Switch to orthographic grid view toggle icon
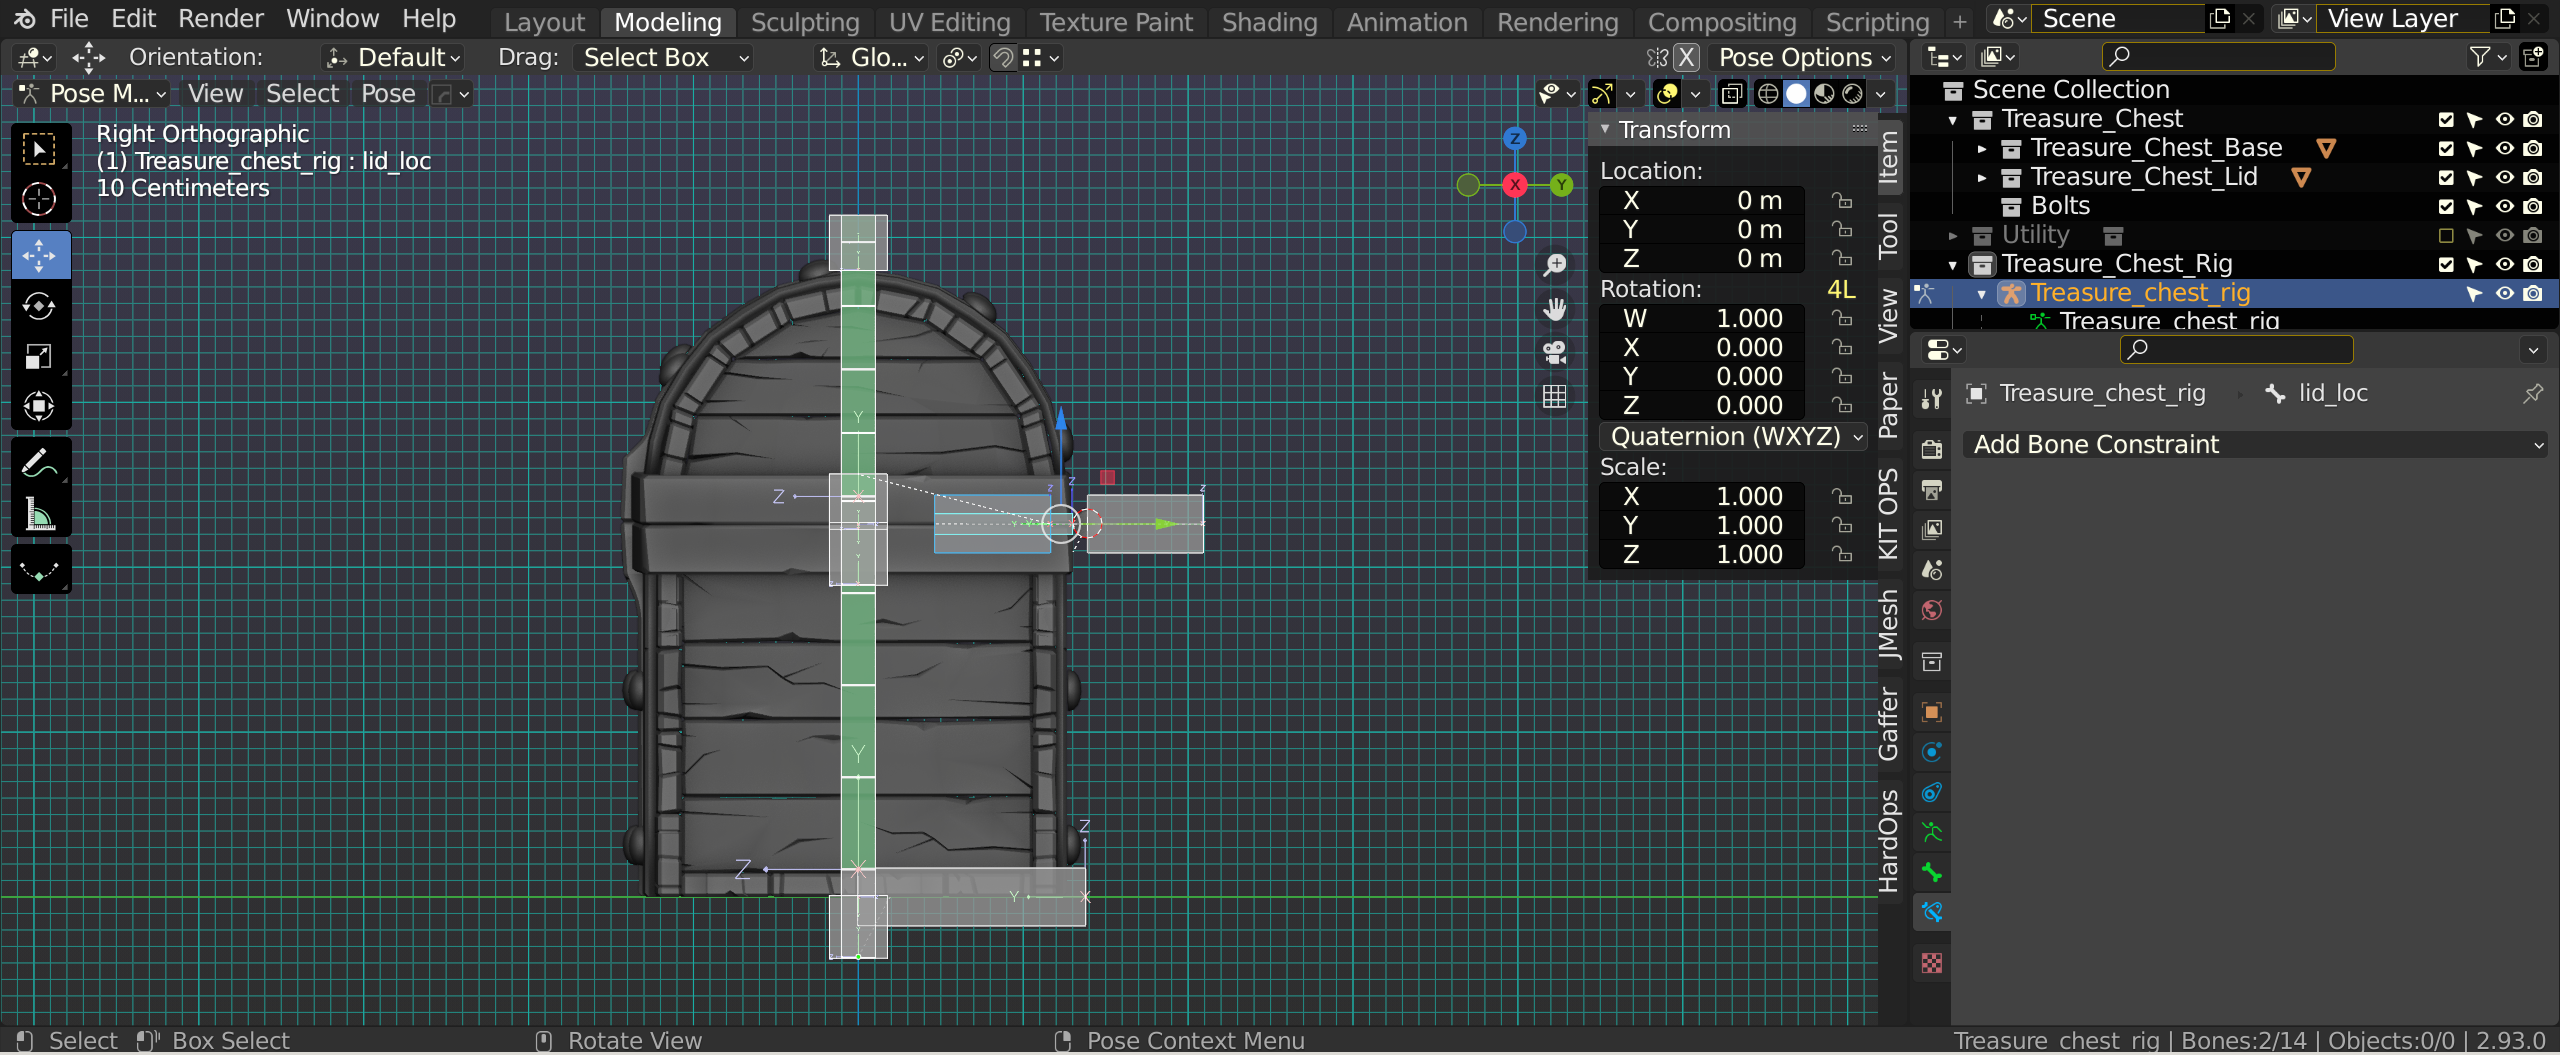The height and width of the screenshot is (1055, 2560). click(x=1554, y=397)
